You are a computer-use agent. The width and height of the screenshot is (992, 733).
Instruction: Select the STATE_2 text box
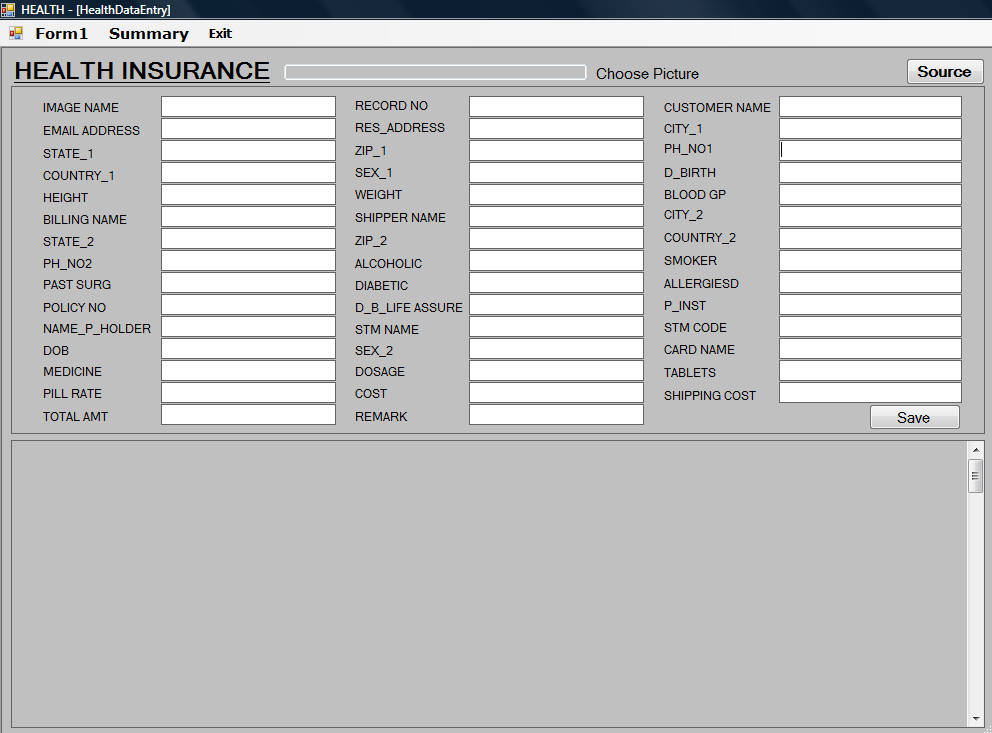(x=248, y=238)
